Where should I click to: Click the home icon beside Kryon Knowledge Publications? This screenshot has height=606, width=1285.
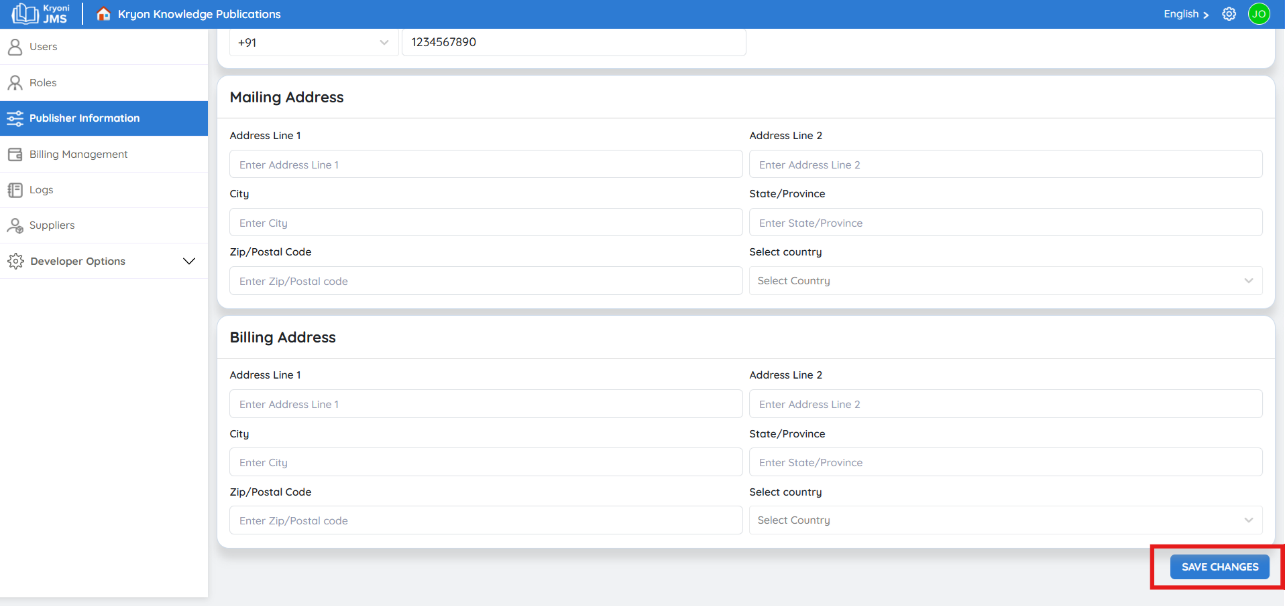pos(103,14)
